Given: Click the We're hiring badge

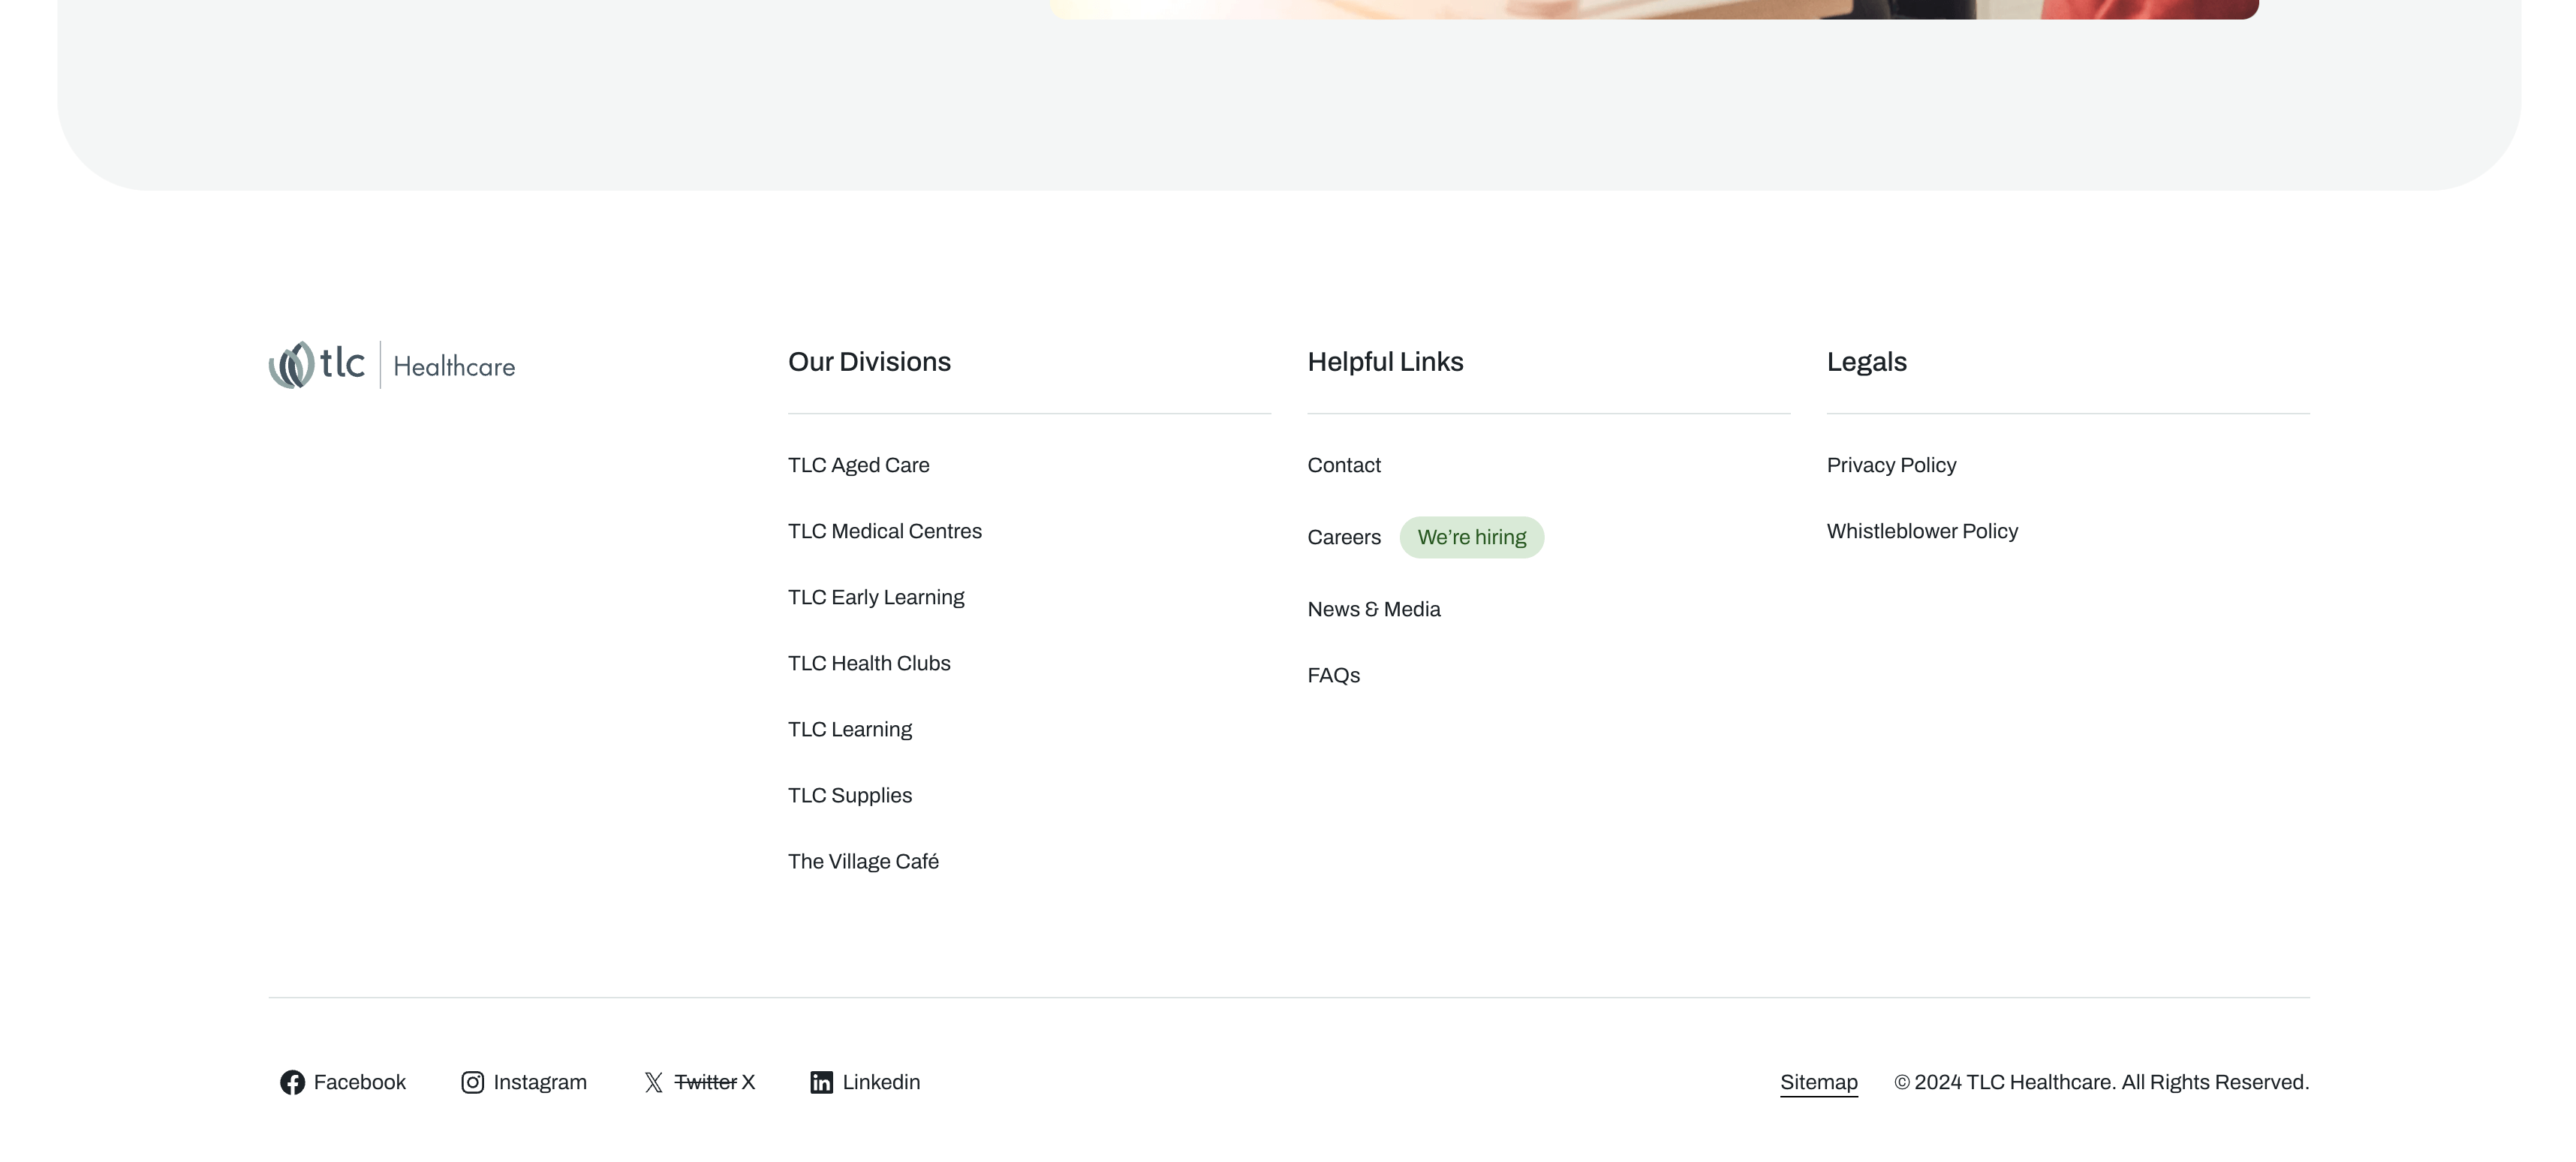Looking at the screenshot, I should coord(1471,537).
